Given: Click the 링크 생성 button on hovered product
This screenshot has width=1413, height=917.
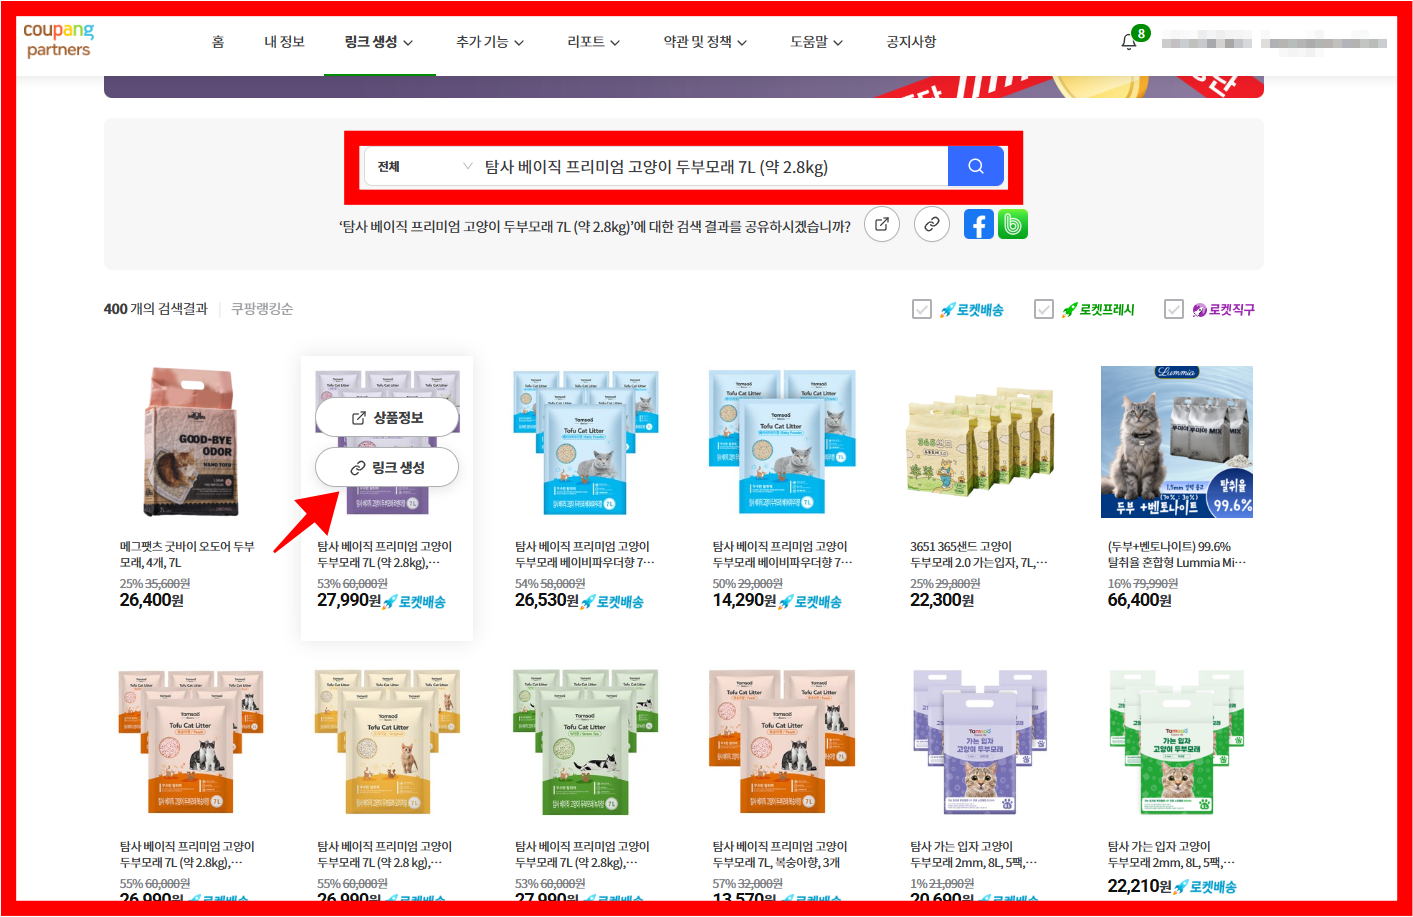Looking at the screenshot, I should (x=387, y=467).
